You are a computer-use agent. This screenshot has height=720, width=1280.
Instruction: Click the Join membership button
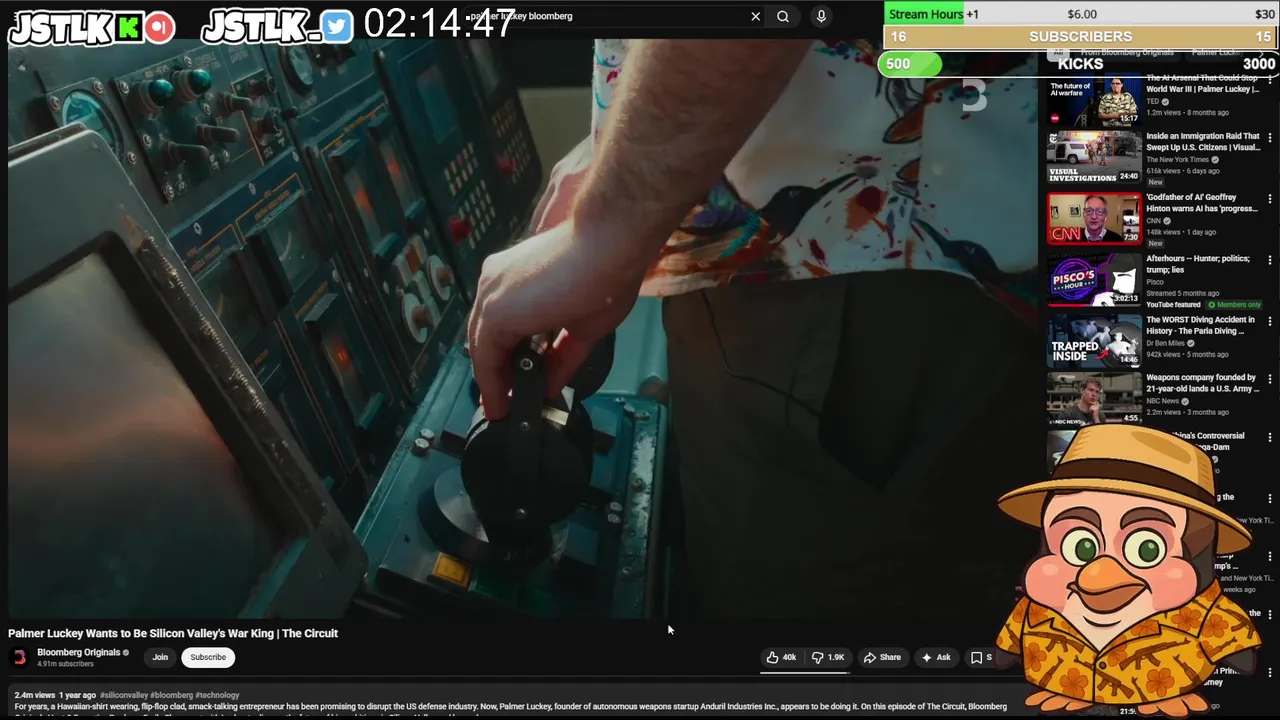click(x=160, y=657)
